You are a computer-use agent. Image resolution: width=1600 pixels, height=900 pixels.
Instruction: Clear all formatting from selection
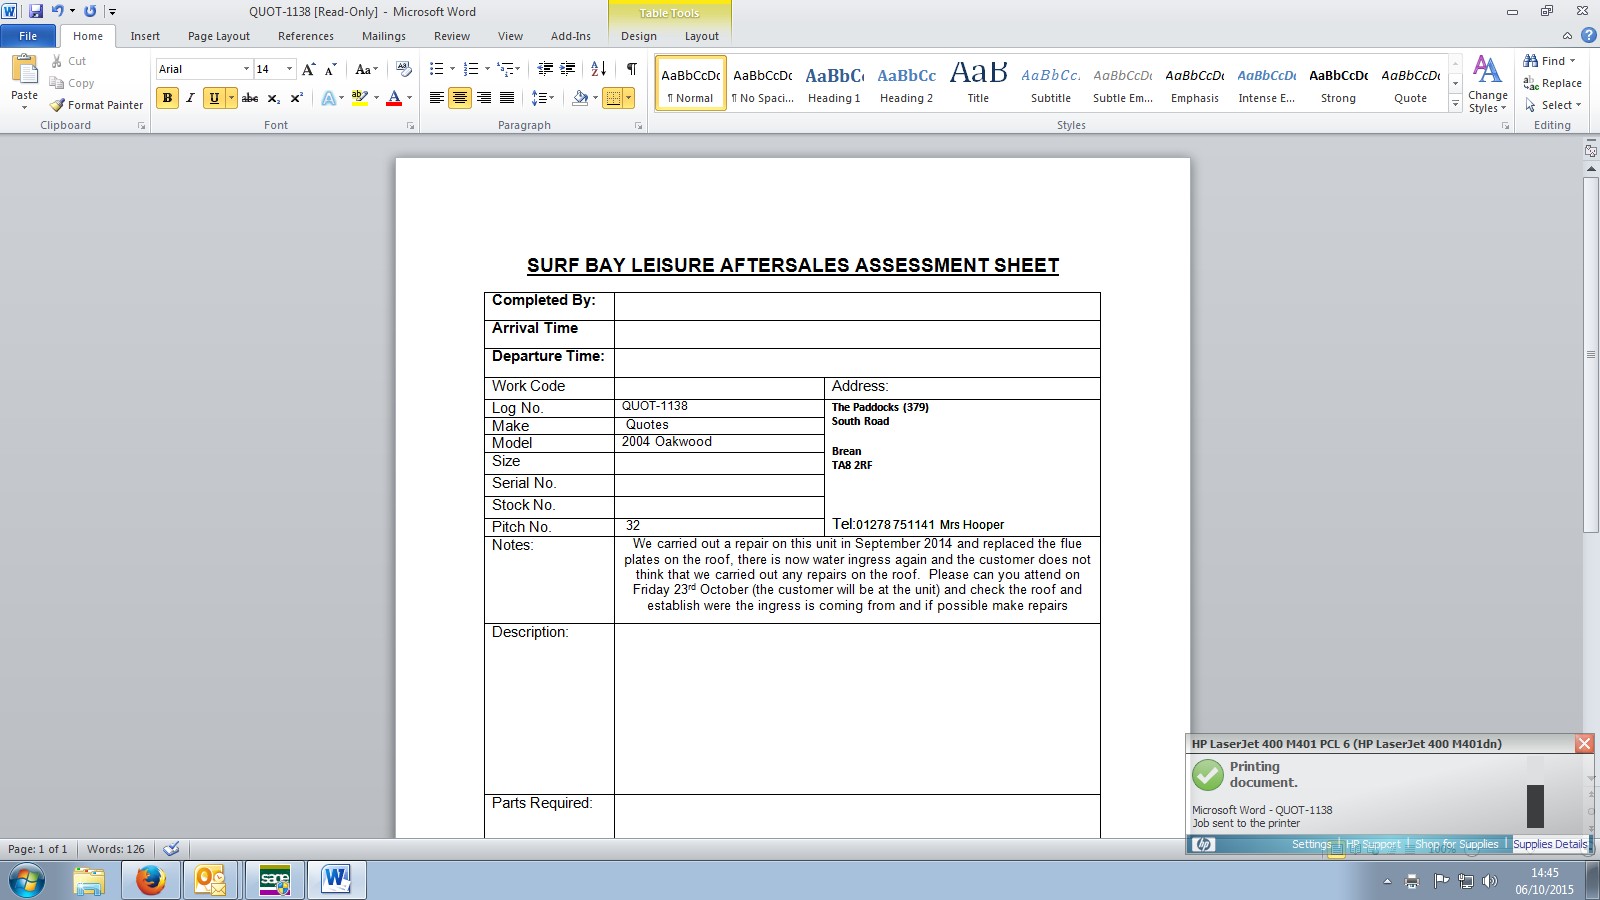click(404, 69)
